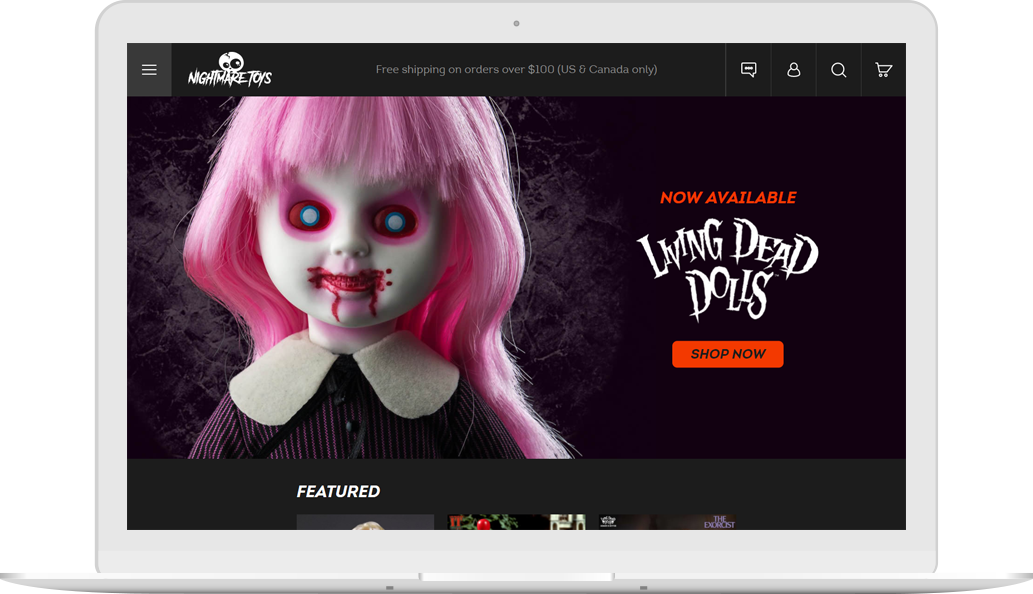Click the free shipping announcement text
This screenshot has height=594, width=1033.
click(516, 70)
